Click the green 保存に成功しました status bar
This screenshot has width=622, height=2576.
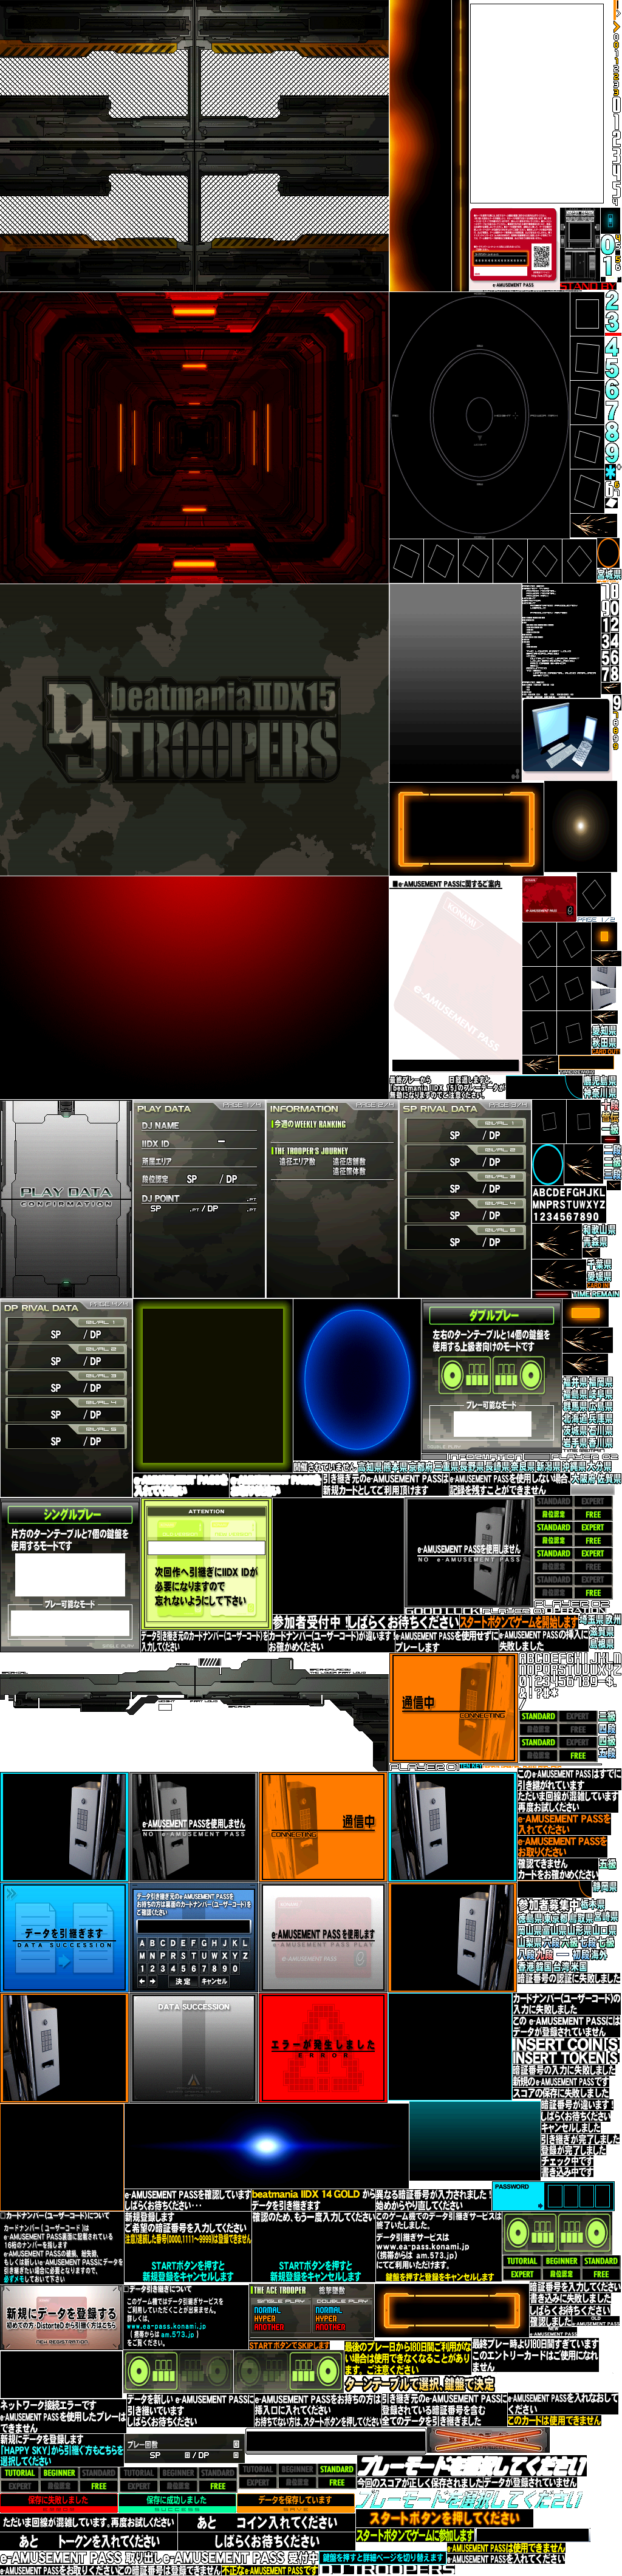tap(176, 2498)
